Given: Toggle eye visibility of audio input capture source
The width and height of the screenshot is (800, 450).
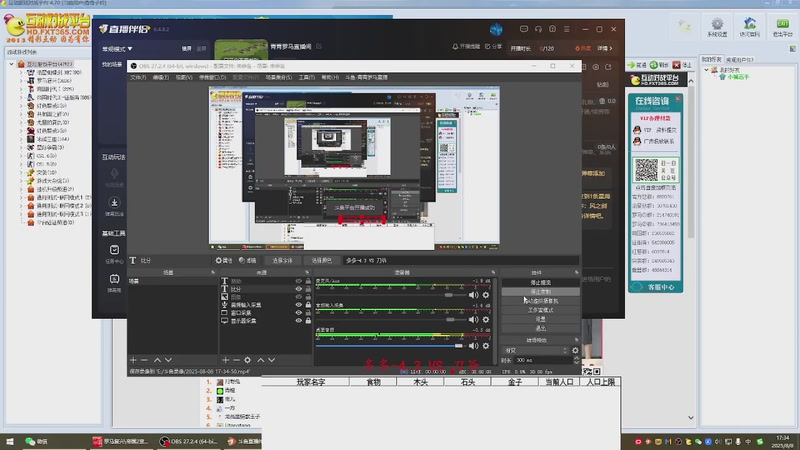Looking at the screenshot, I should [299, 305].
